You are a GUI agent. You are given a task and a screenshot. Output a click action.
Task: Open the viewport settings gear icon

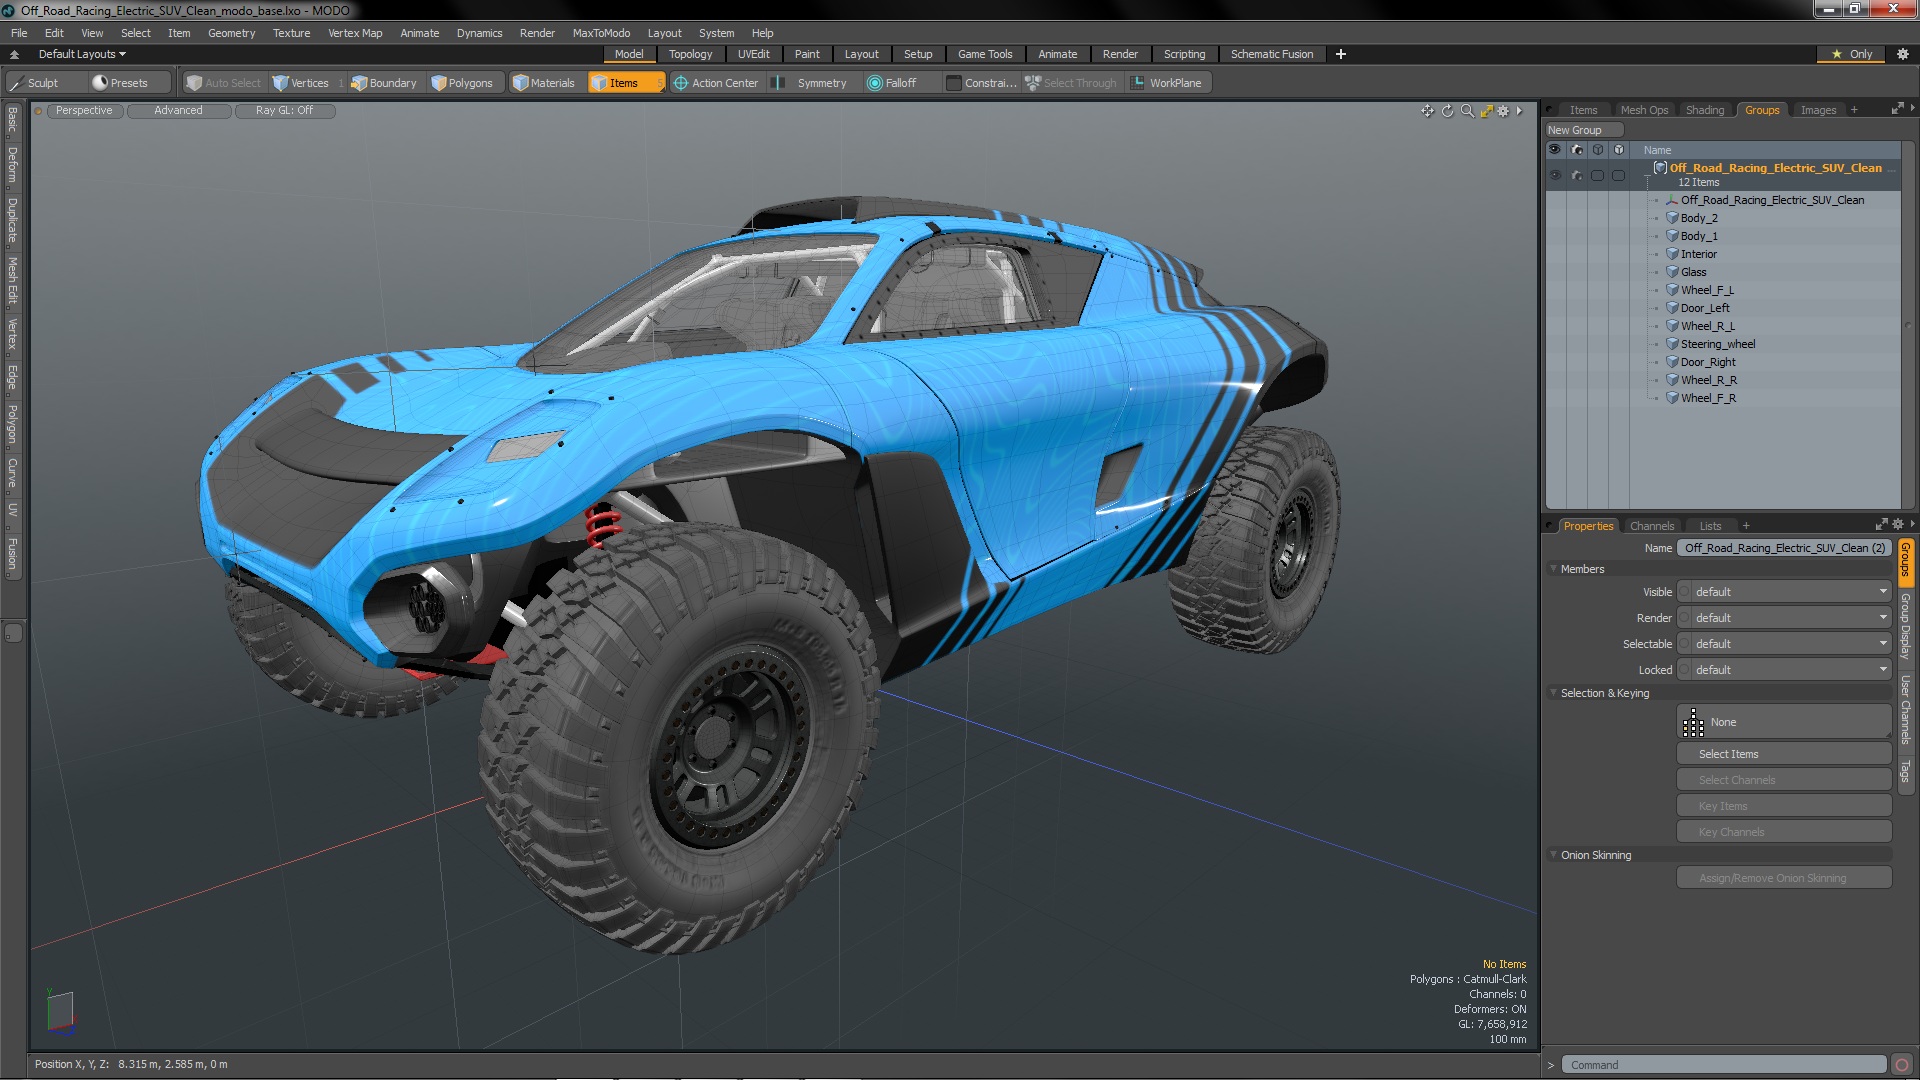(x=1503, y=111)
